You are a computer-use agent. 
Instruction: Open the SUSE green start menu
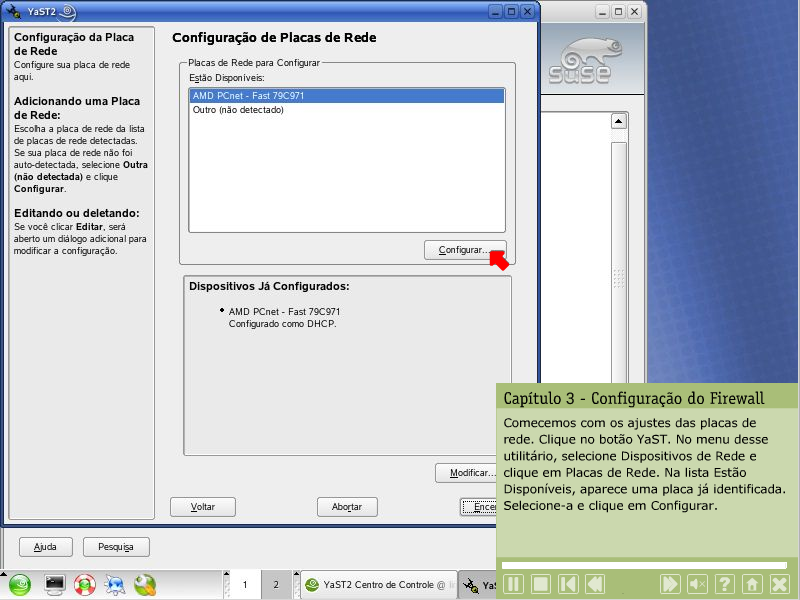click(x=21, y=585)
